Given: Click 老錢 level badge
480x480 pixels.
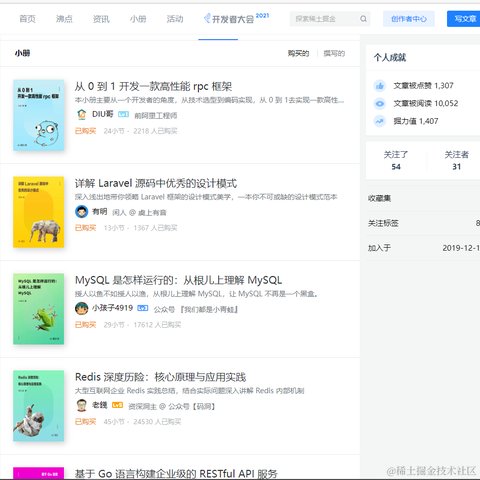Looking at the screenshot, I should 117,405.
